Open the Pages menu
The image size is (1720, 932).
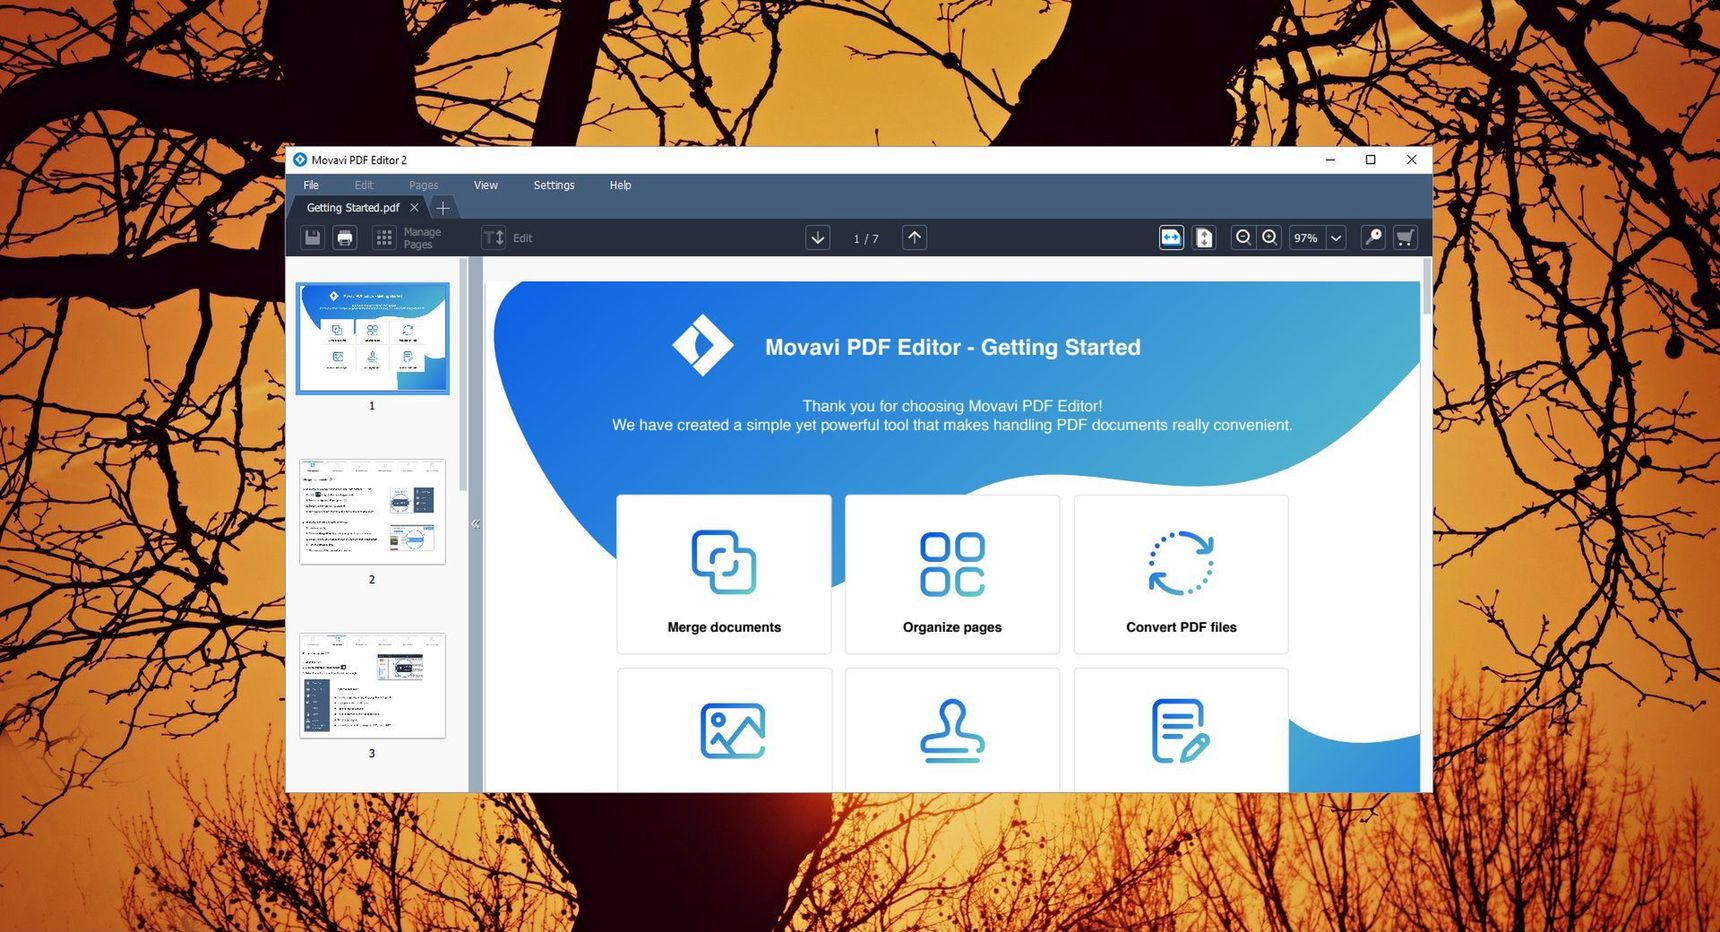(423, 185)
